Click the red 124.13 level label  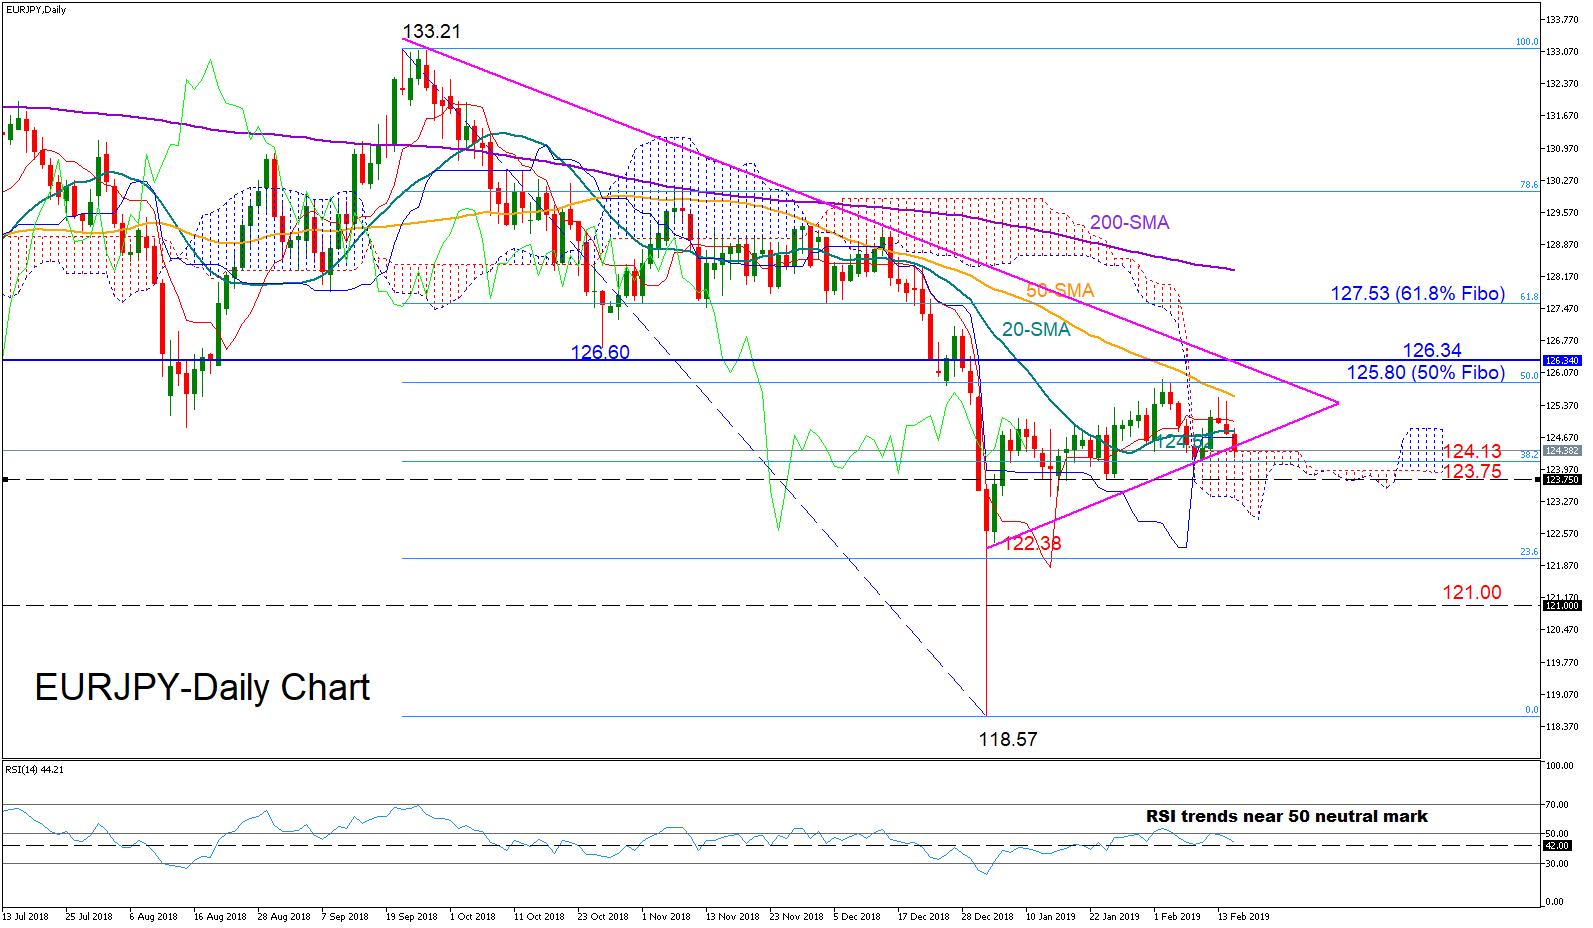(x=1472, y=451)
